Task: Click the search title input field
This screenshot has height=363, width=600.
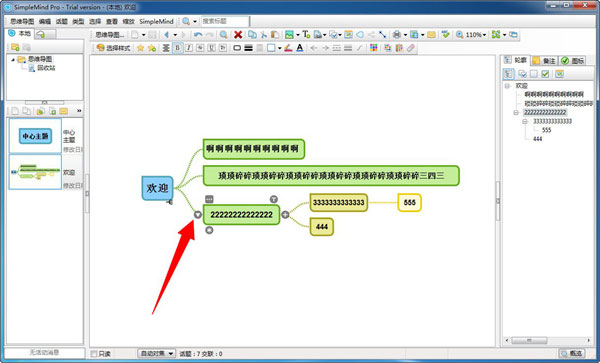Action: (x=225, y=21)
